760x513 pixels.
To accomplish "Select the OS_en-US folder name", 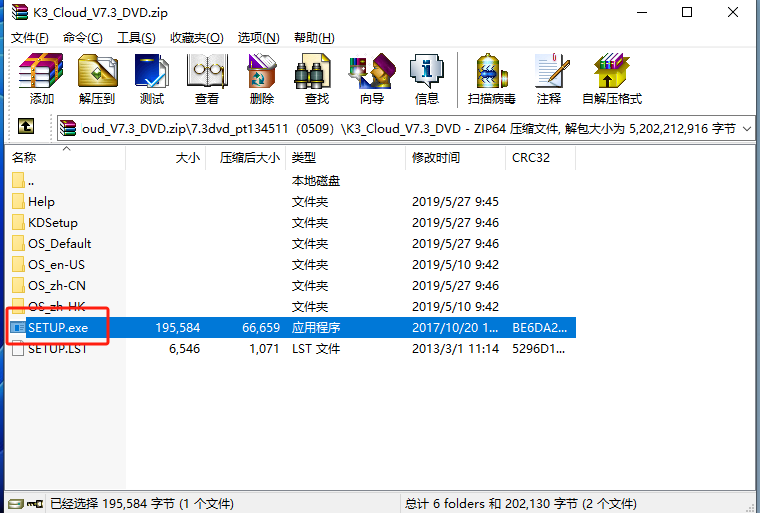I will [56, 264].
